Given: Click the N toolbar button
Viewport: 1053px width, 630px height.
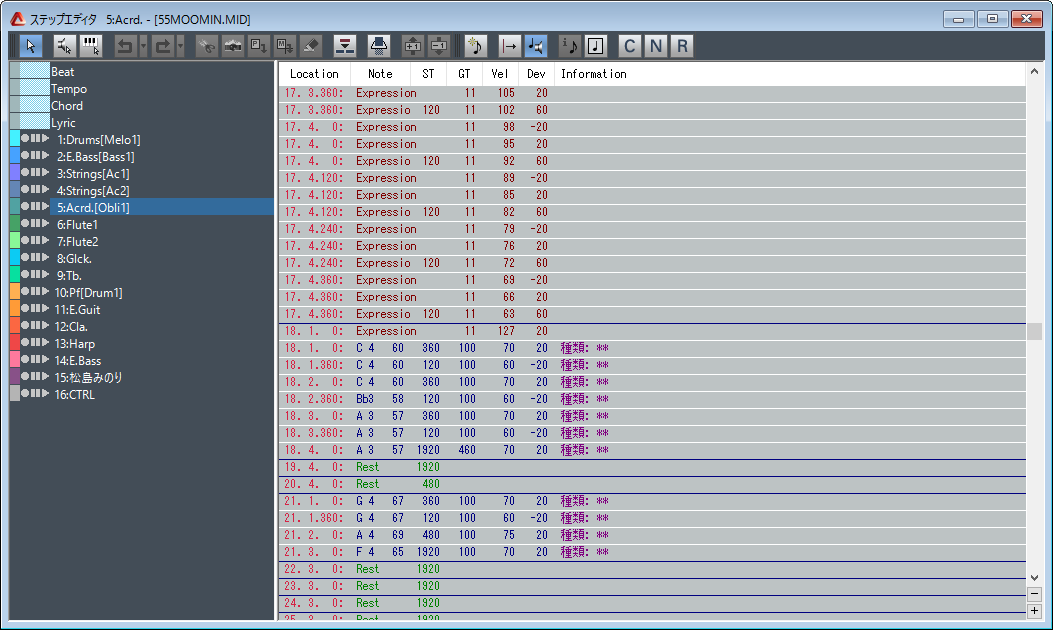Looking at the screenshot, I should pos(655,46).
